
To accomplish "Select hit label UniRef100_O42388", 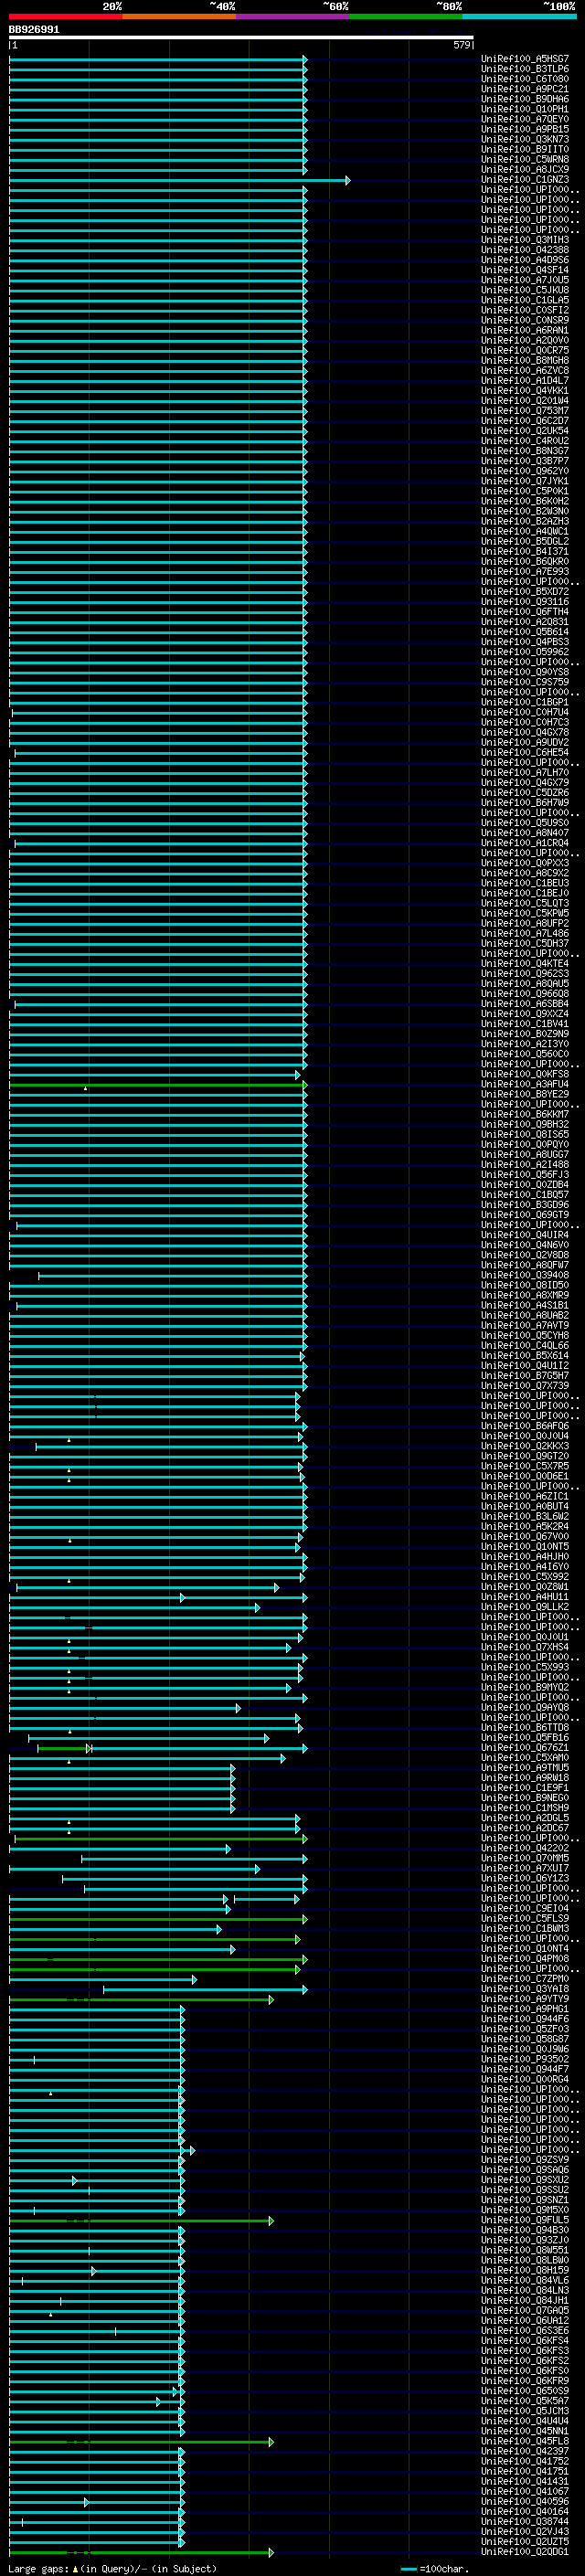I will click(x=525, y=250).
